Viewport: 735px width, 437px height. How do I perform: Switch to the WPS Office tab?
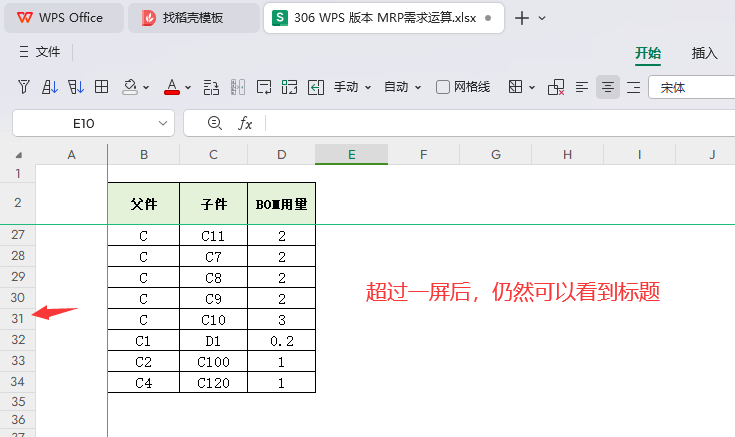point(64,18)
